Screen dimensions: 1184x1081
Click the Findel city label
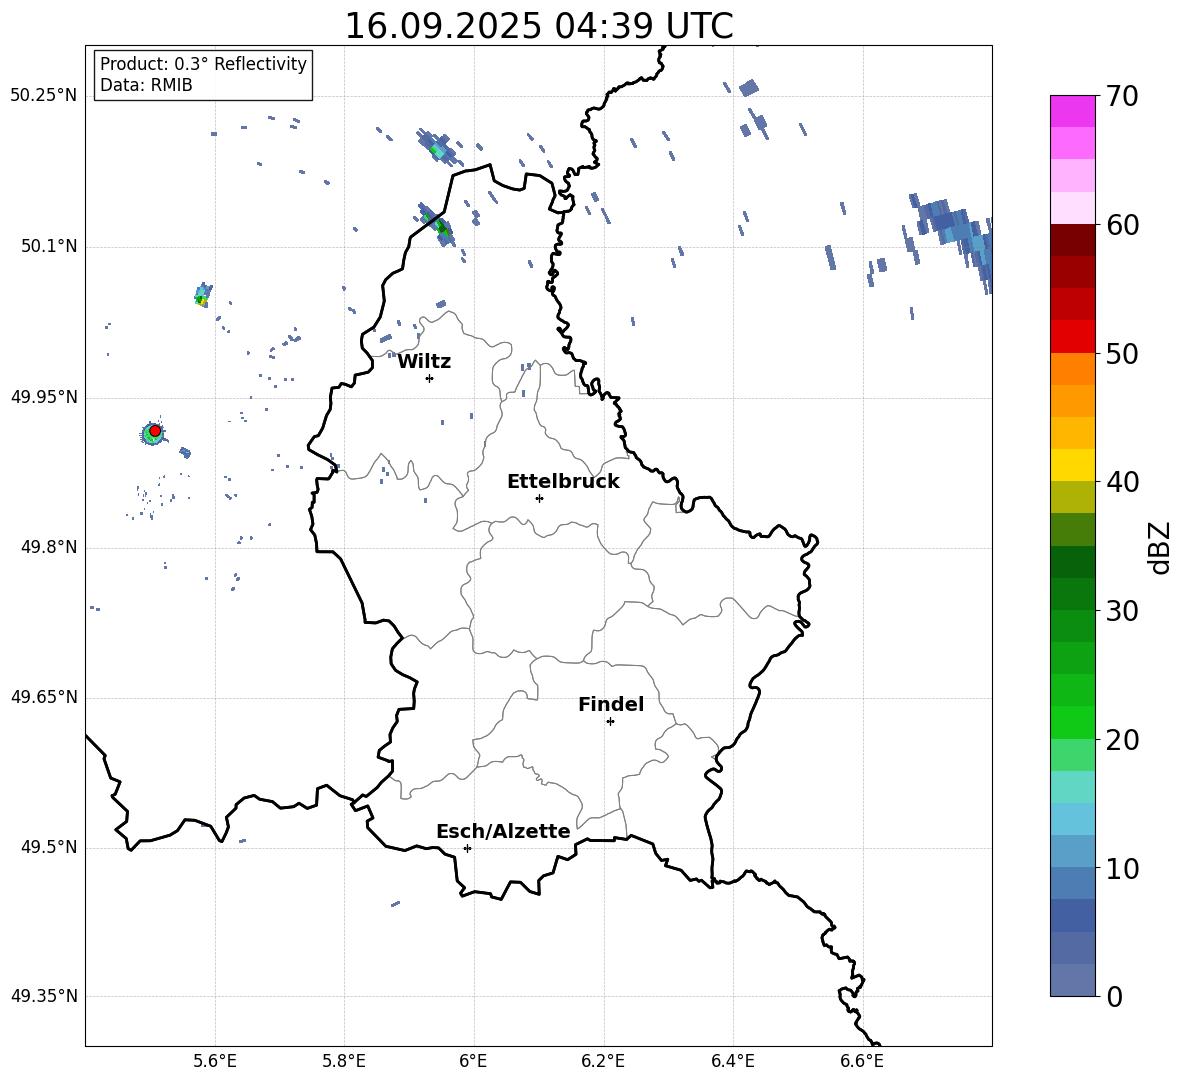click(611, 704)
